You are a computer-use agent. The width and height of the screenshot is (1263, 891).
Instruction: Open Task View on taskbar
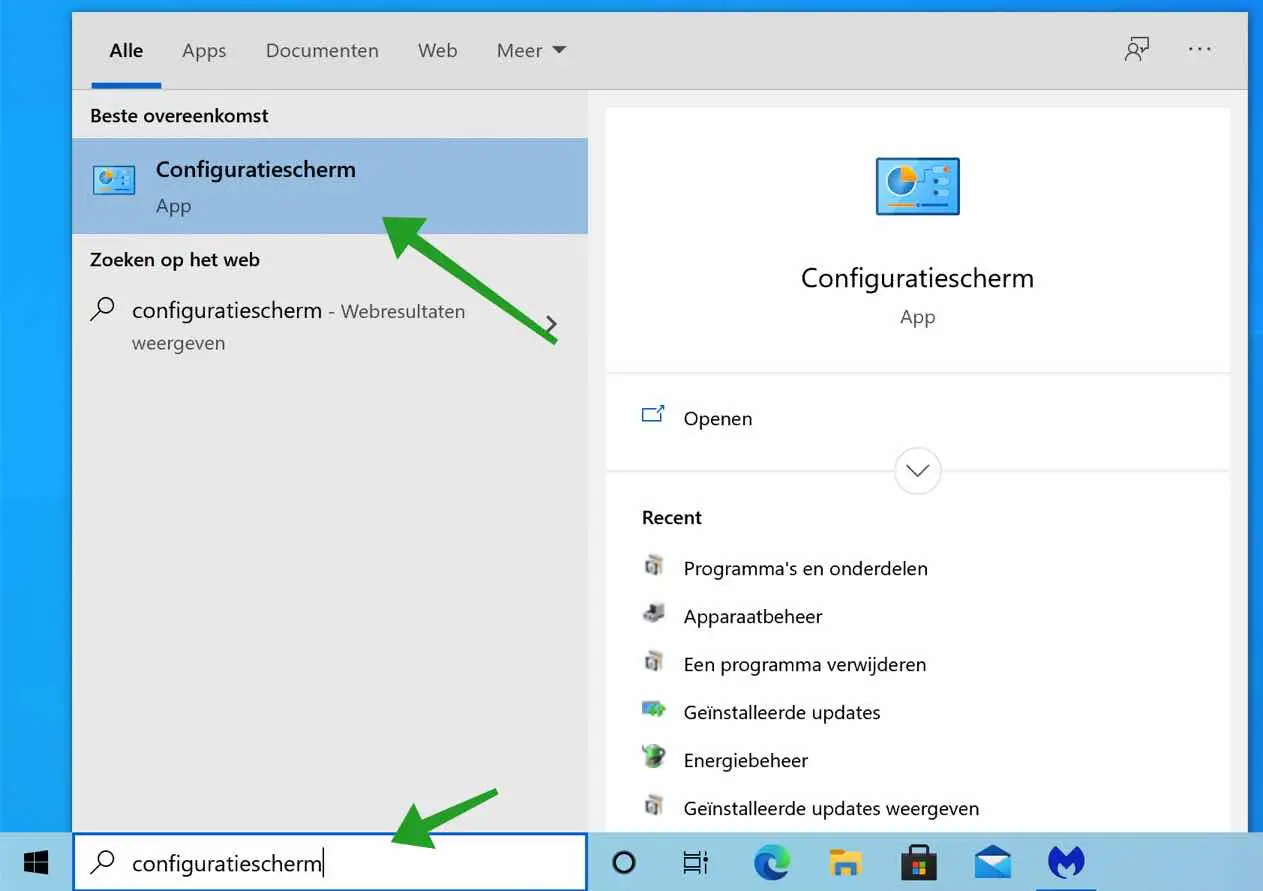click(x=695, y=862)
